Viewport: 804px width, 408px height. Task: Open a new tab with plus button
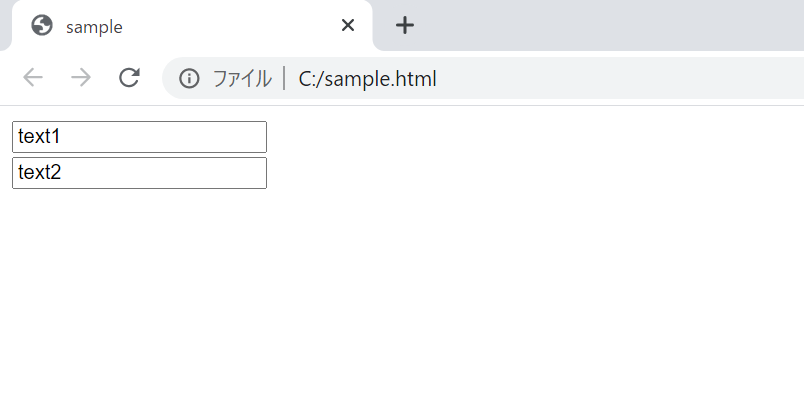tap(404, 26)
